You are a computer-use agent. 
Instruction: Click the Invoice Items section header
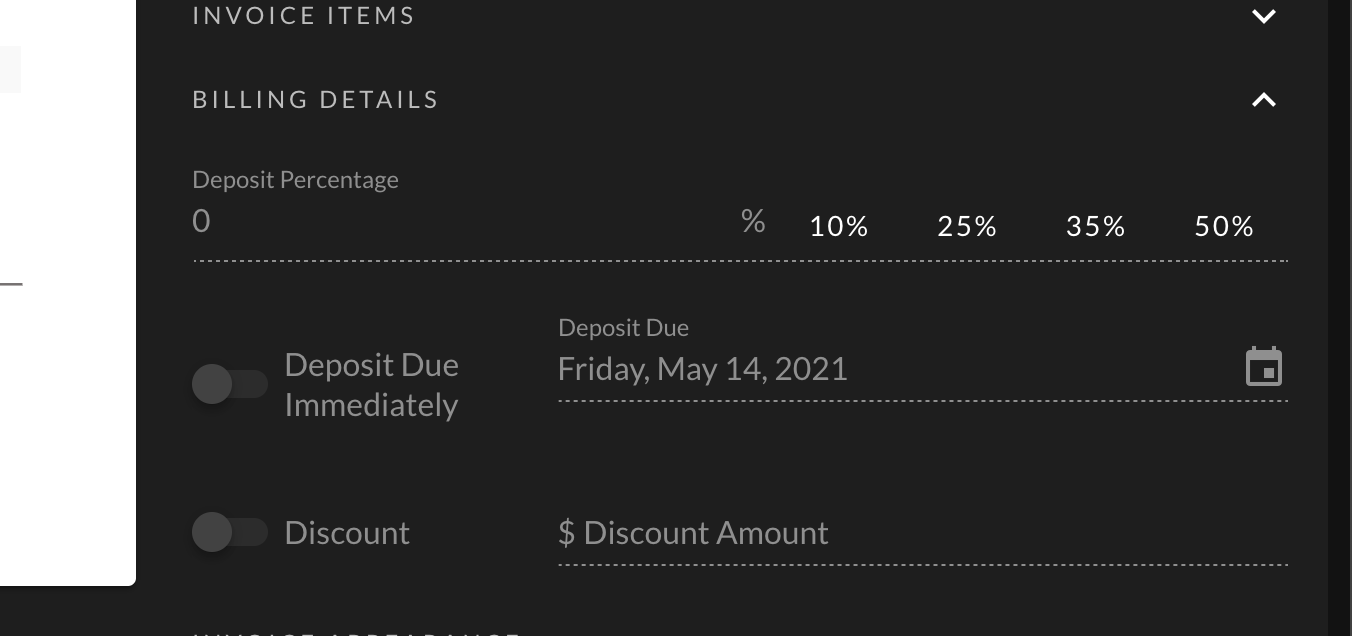point(303,16)
